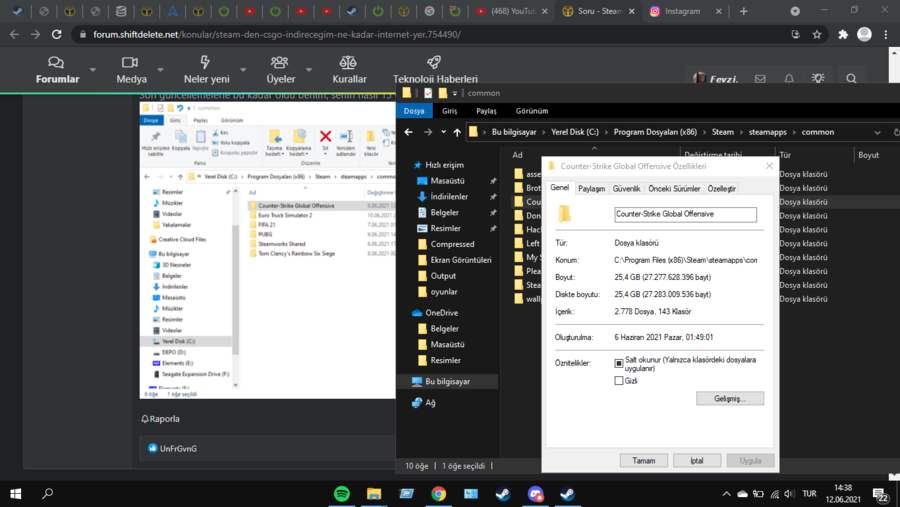Screen dimensions: 900x507
Task: Open the Explorer address bar history dropdown
Action: [x=877, y=132]
